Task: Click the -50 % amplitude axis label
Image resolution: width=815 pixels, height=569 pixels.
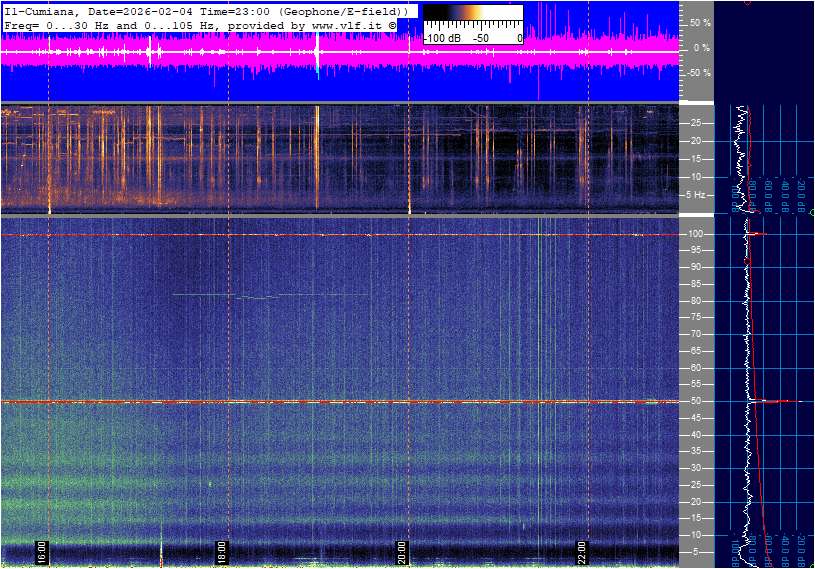Action: pyautogui.click(x=699, y=73)
